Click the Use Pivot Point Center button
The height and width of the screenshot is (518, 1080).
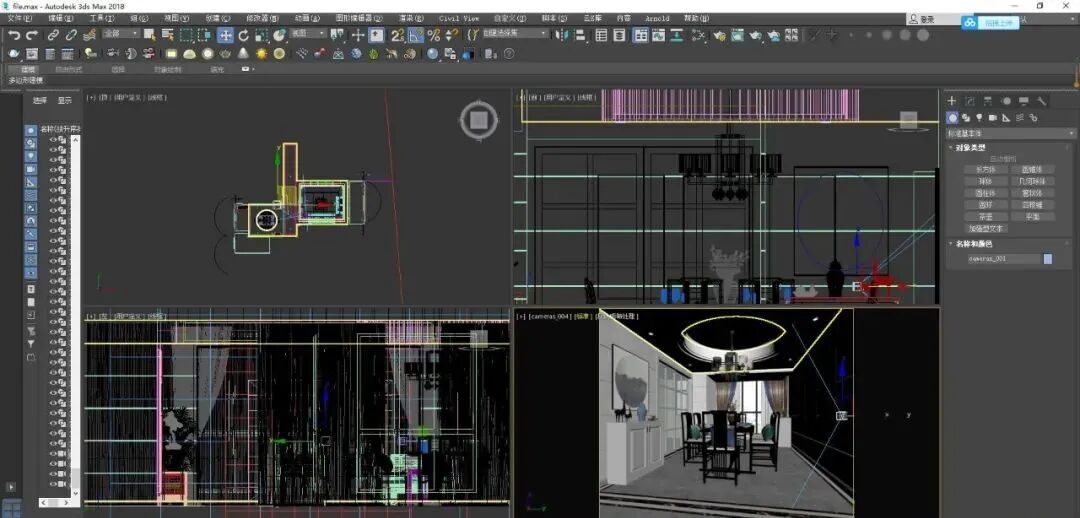(x=337, y=35)
